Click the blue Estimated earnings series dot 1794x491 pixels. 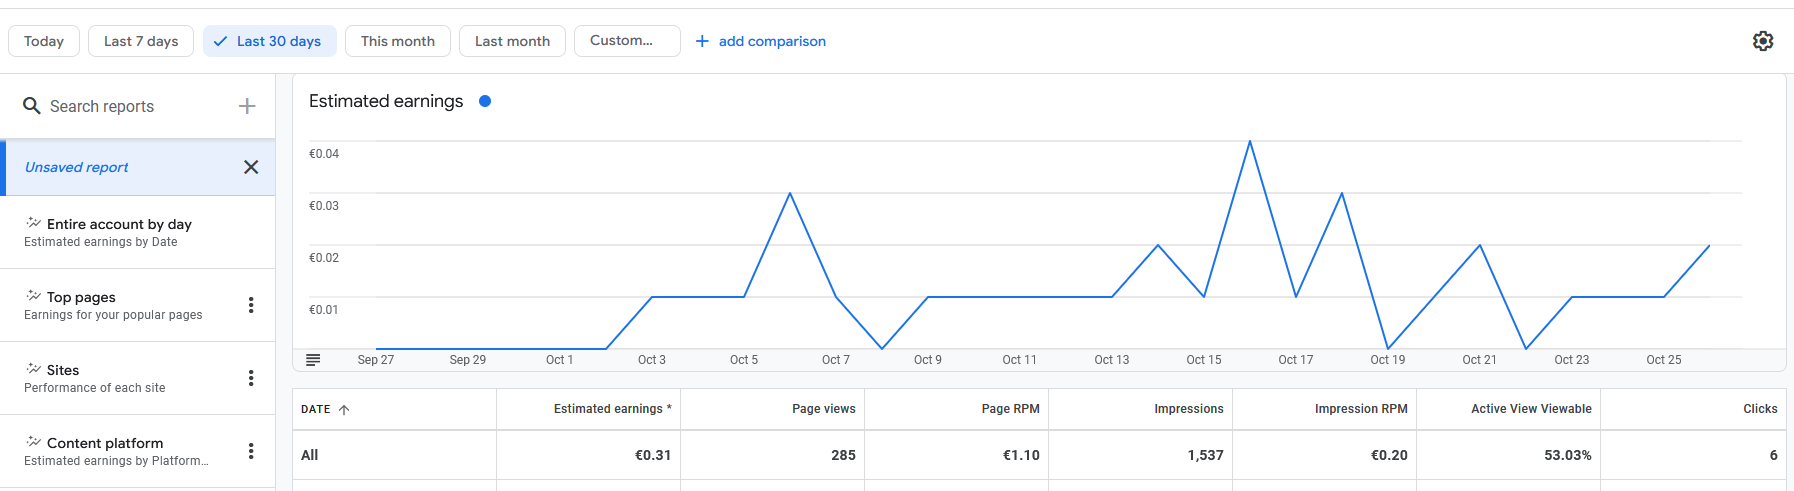pos(485,101)
